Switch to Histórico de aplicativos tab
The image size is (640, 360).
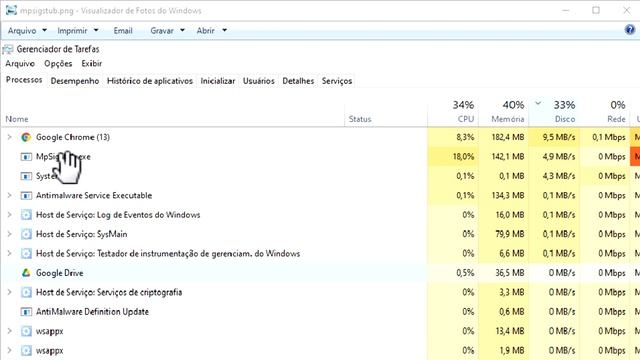pos(150,81)
